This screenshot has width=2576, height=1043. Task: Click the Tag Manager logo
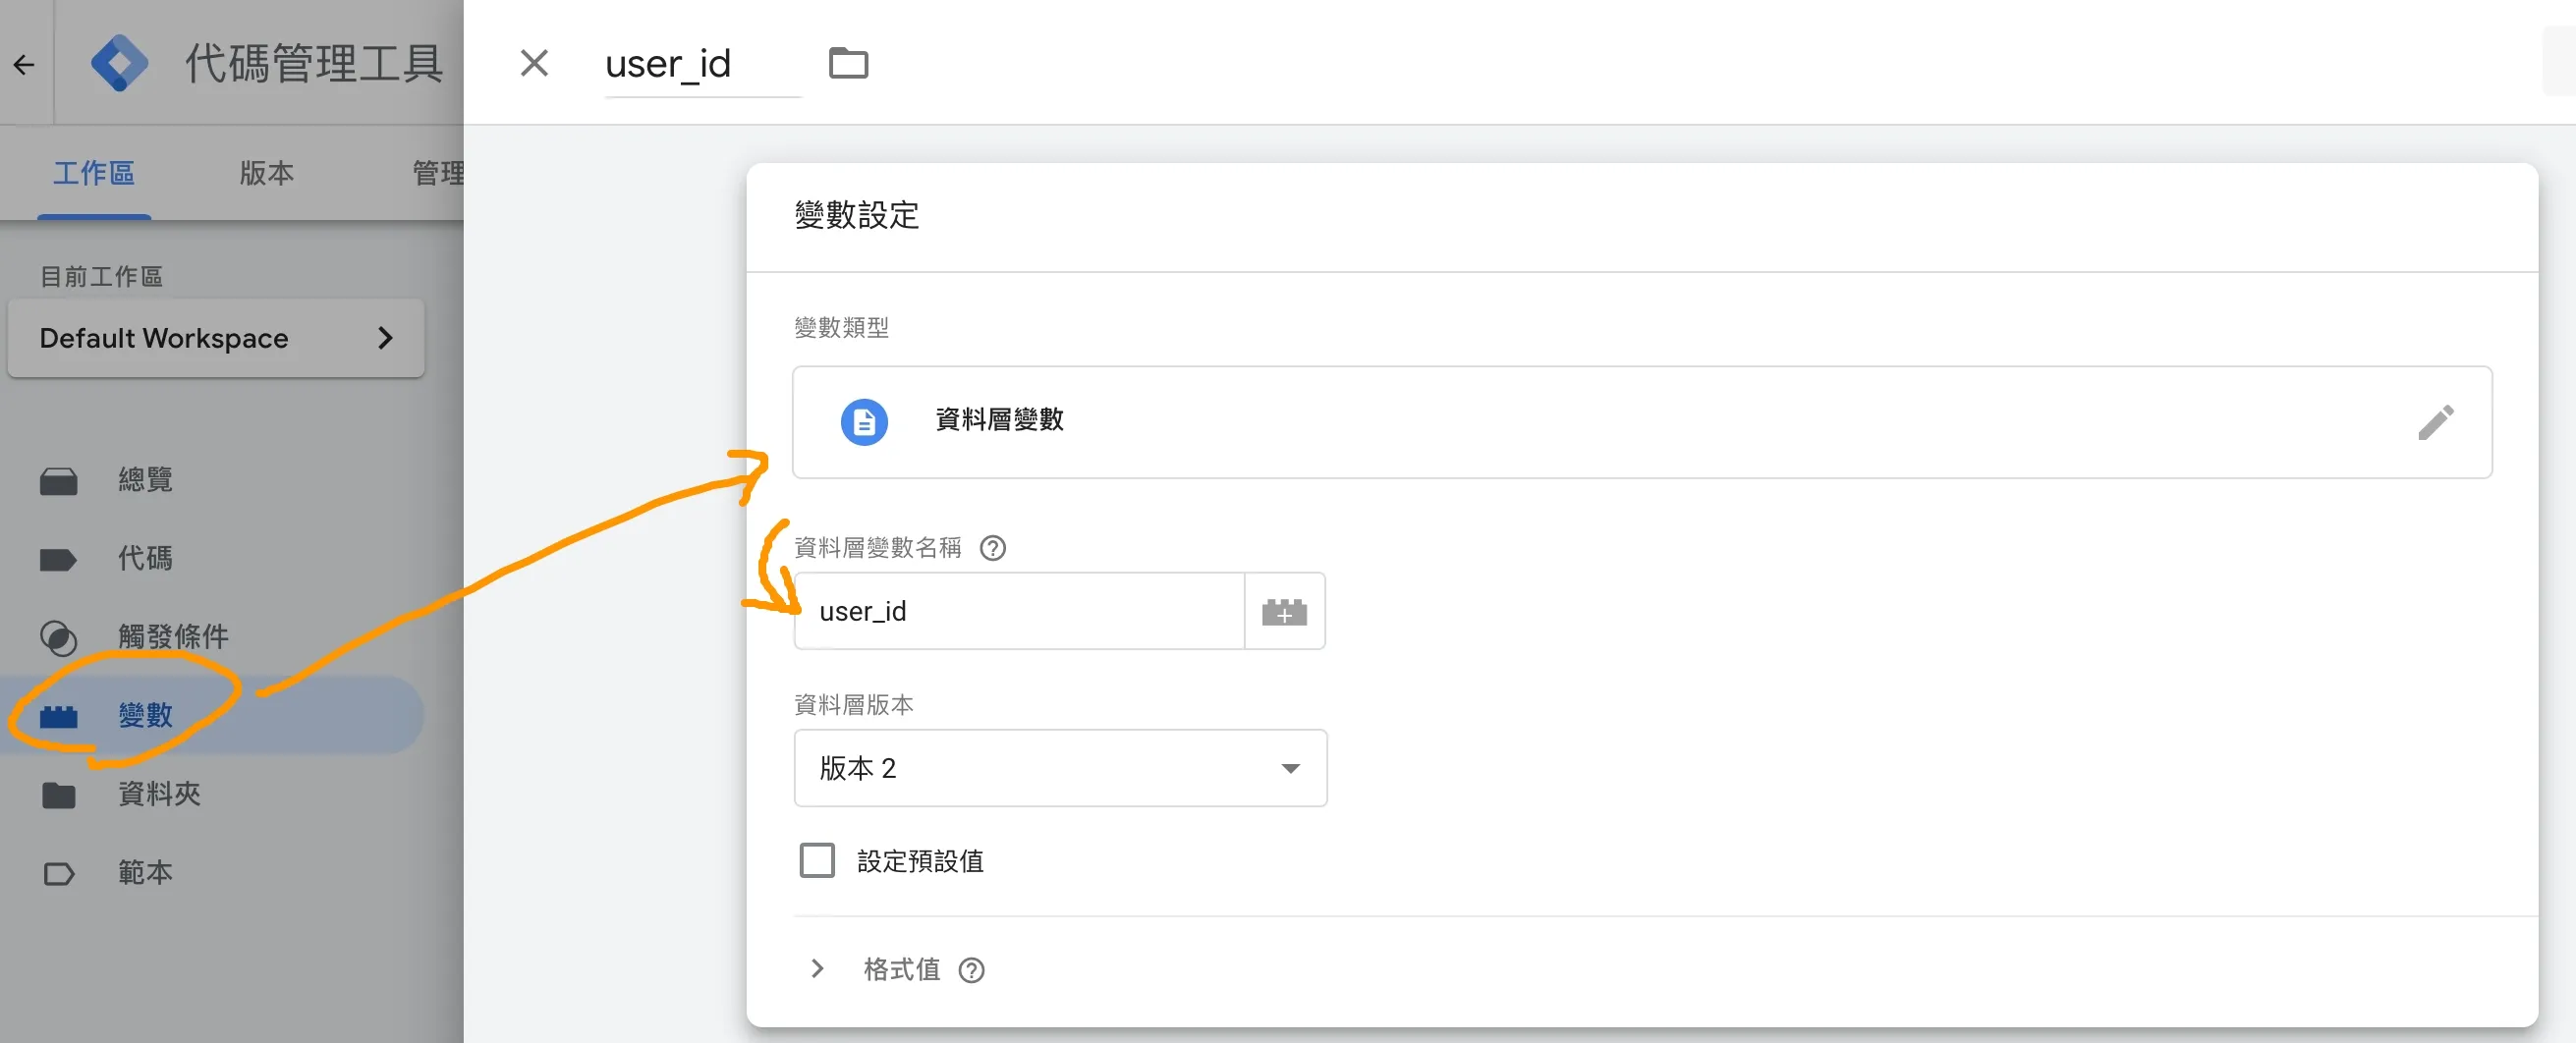click(119, 63)
